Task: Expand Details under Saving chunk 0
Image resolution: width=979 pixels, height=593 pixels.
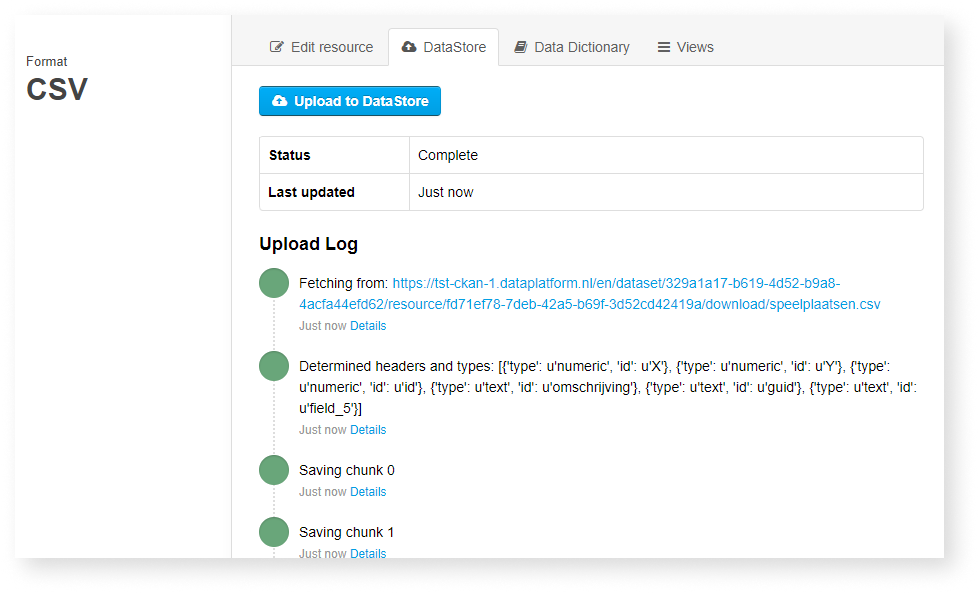Action: [368, 492]
